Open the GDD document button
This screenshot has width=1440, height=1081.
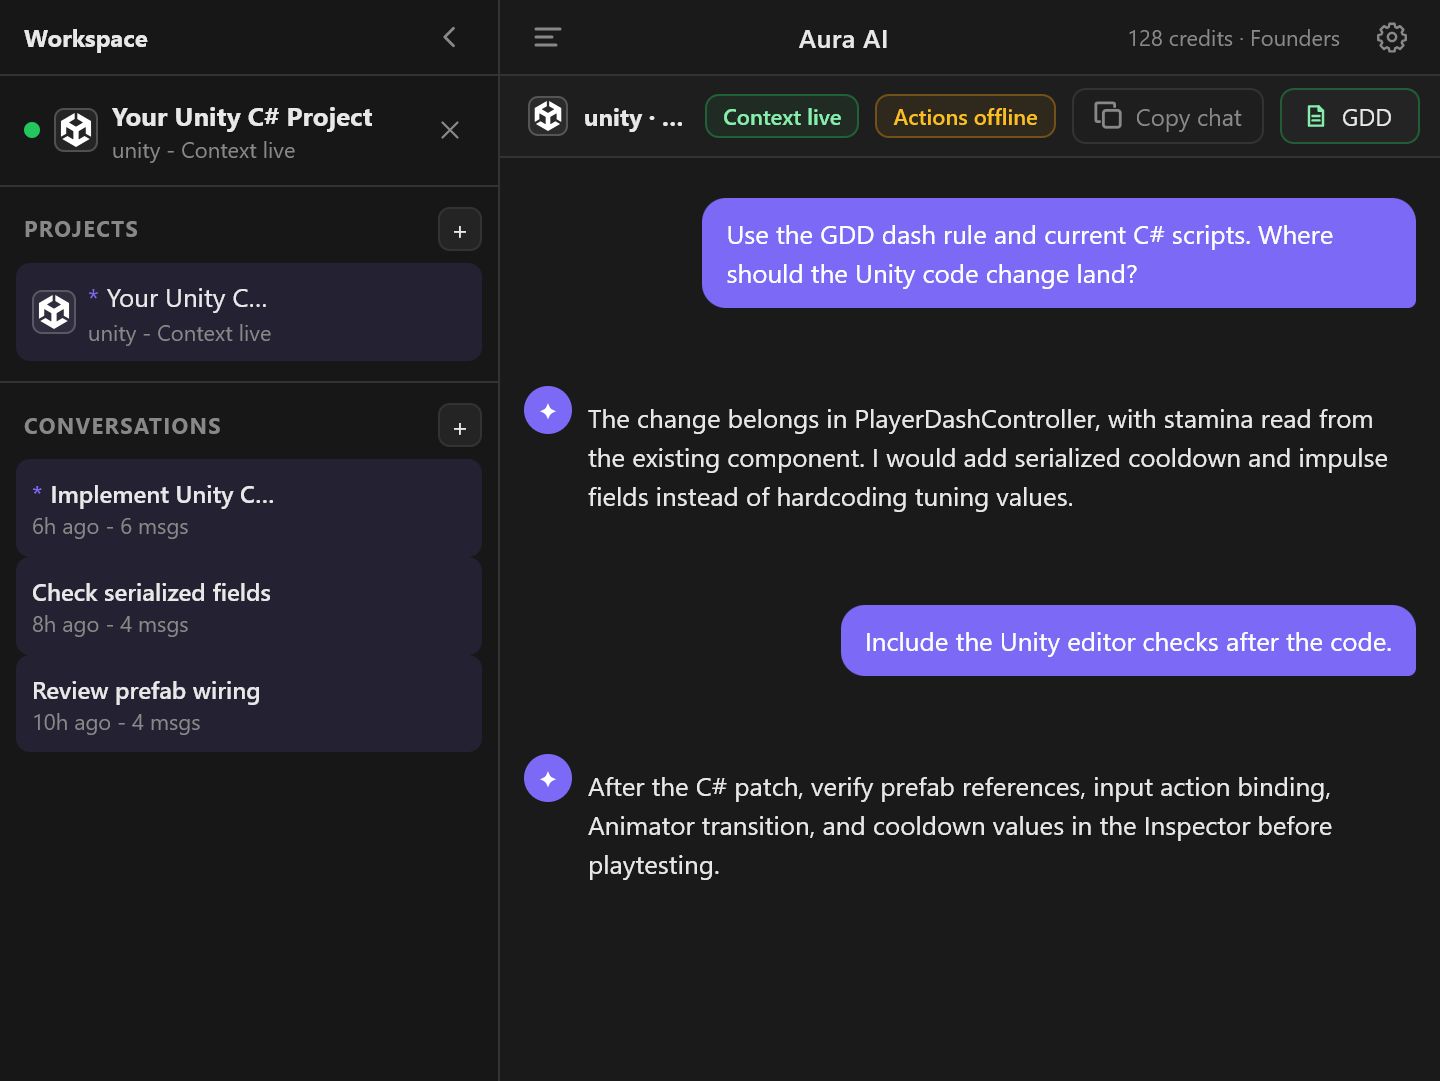tap(1350, 116)
